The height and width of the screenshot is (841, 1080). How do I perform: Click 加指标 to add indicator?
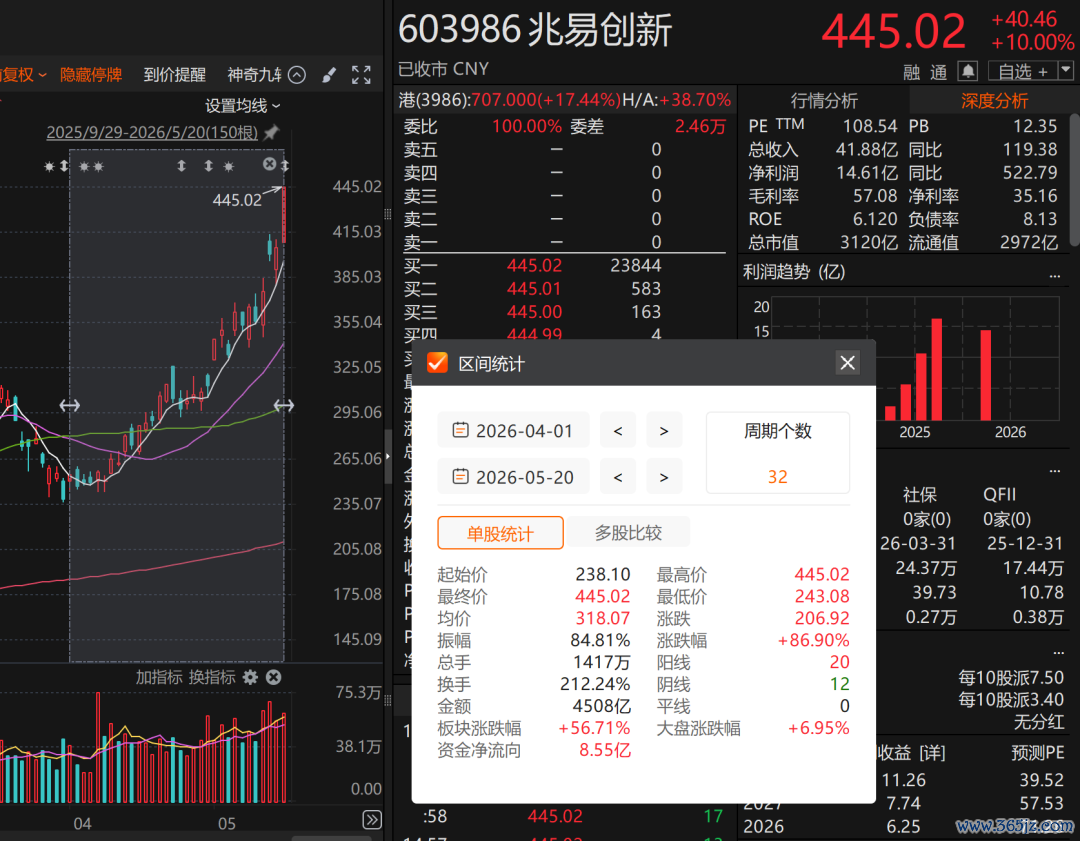[x=159, y=677]
